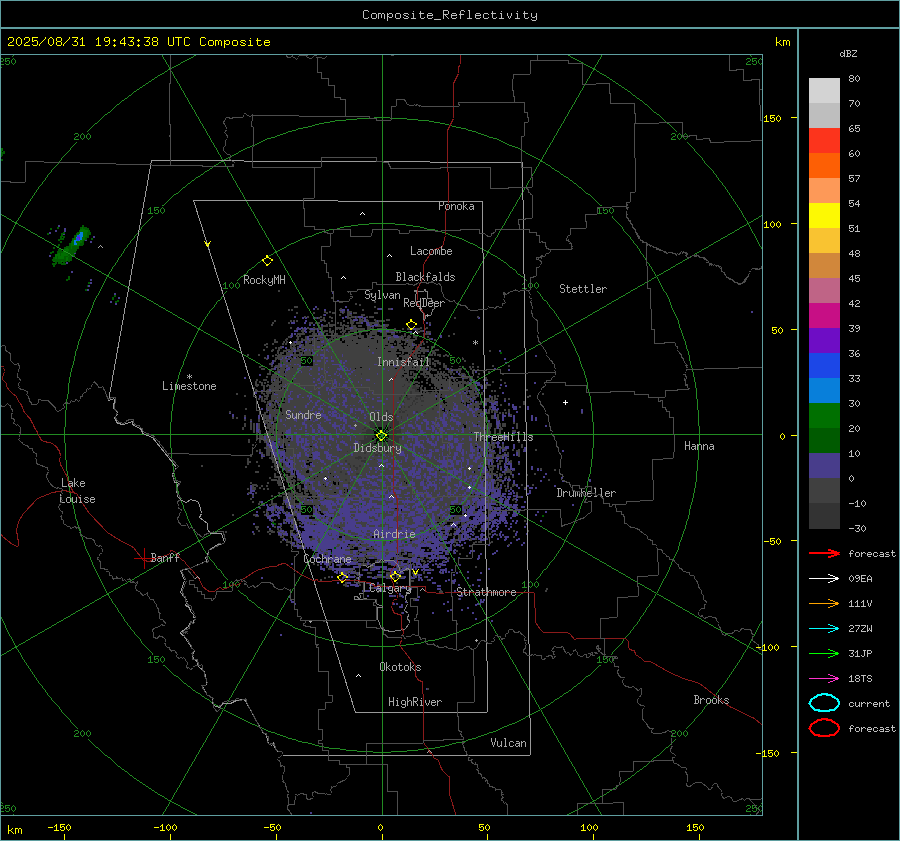Pick the green 20–30 dBZ color swatch
900x841 pixels.
(824, 416)
